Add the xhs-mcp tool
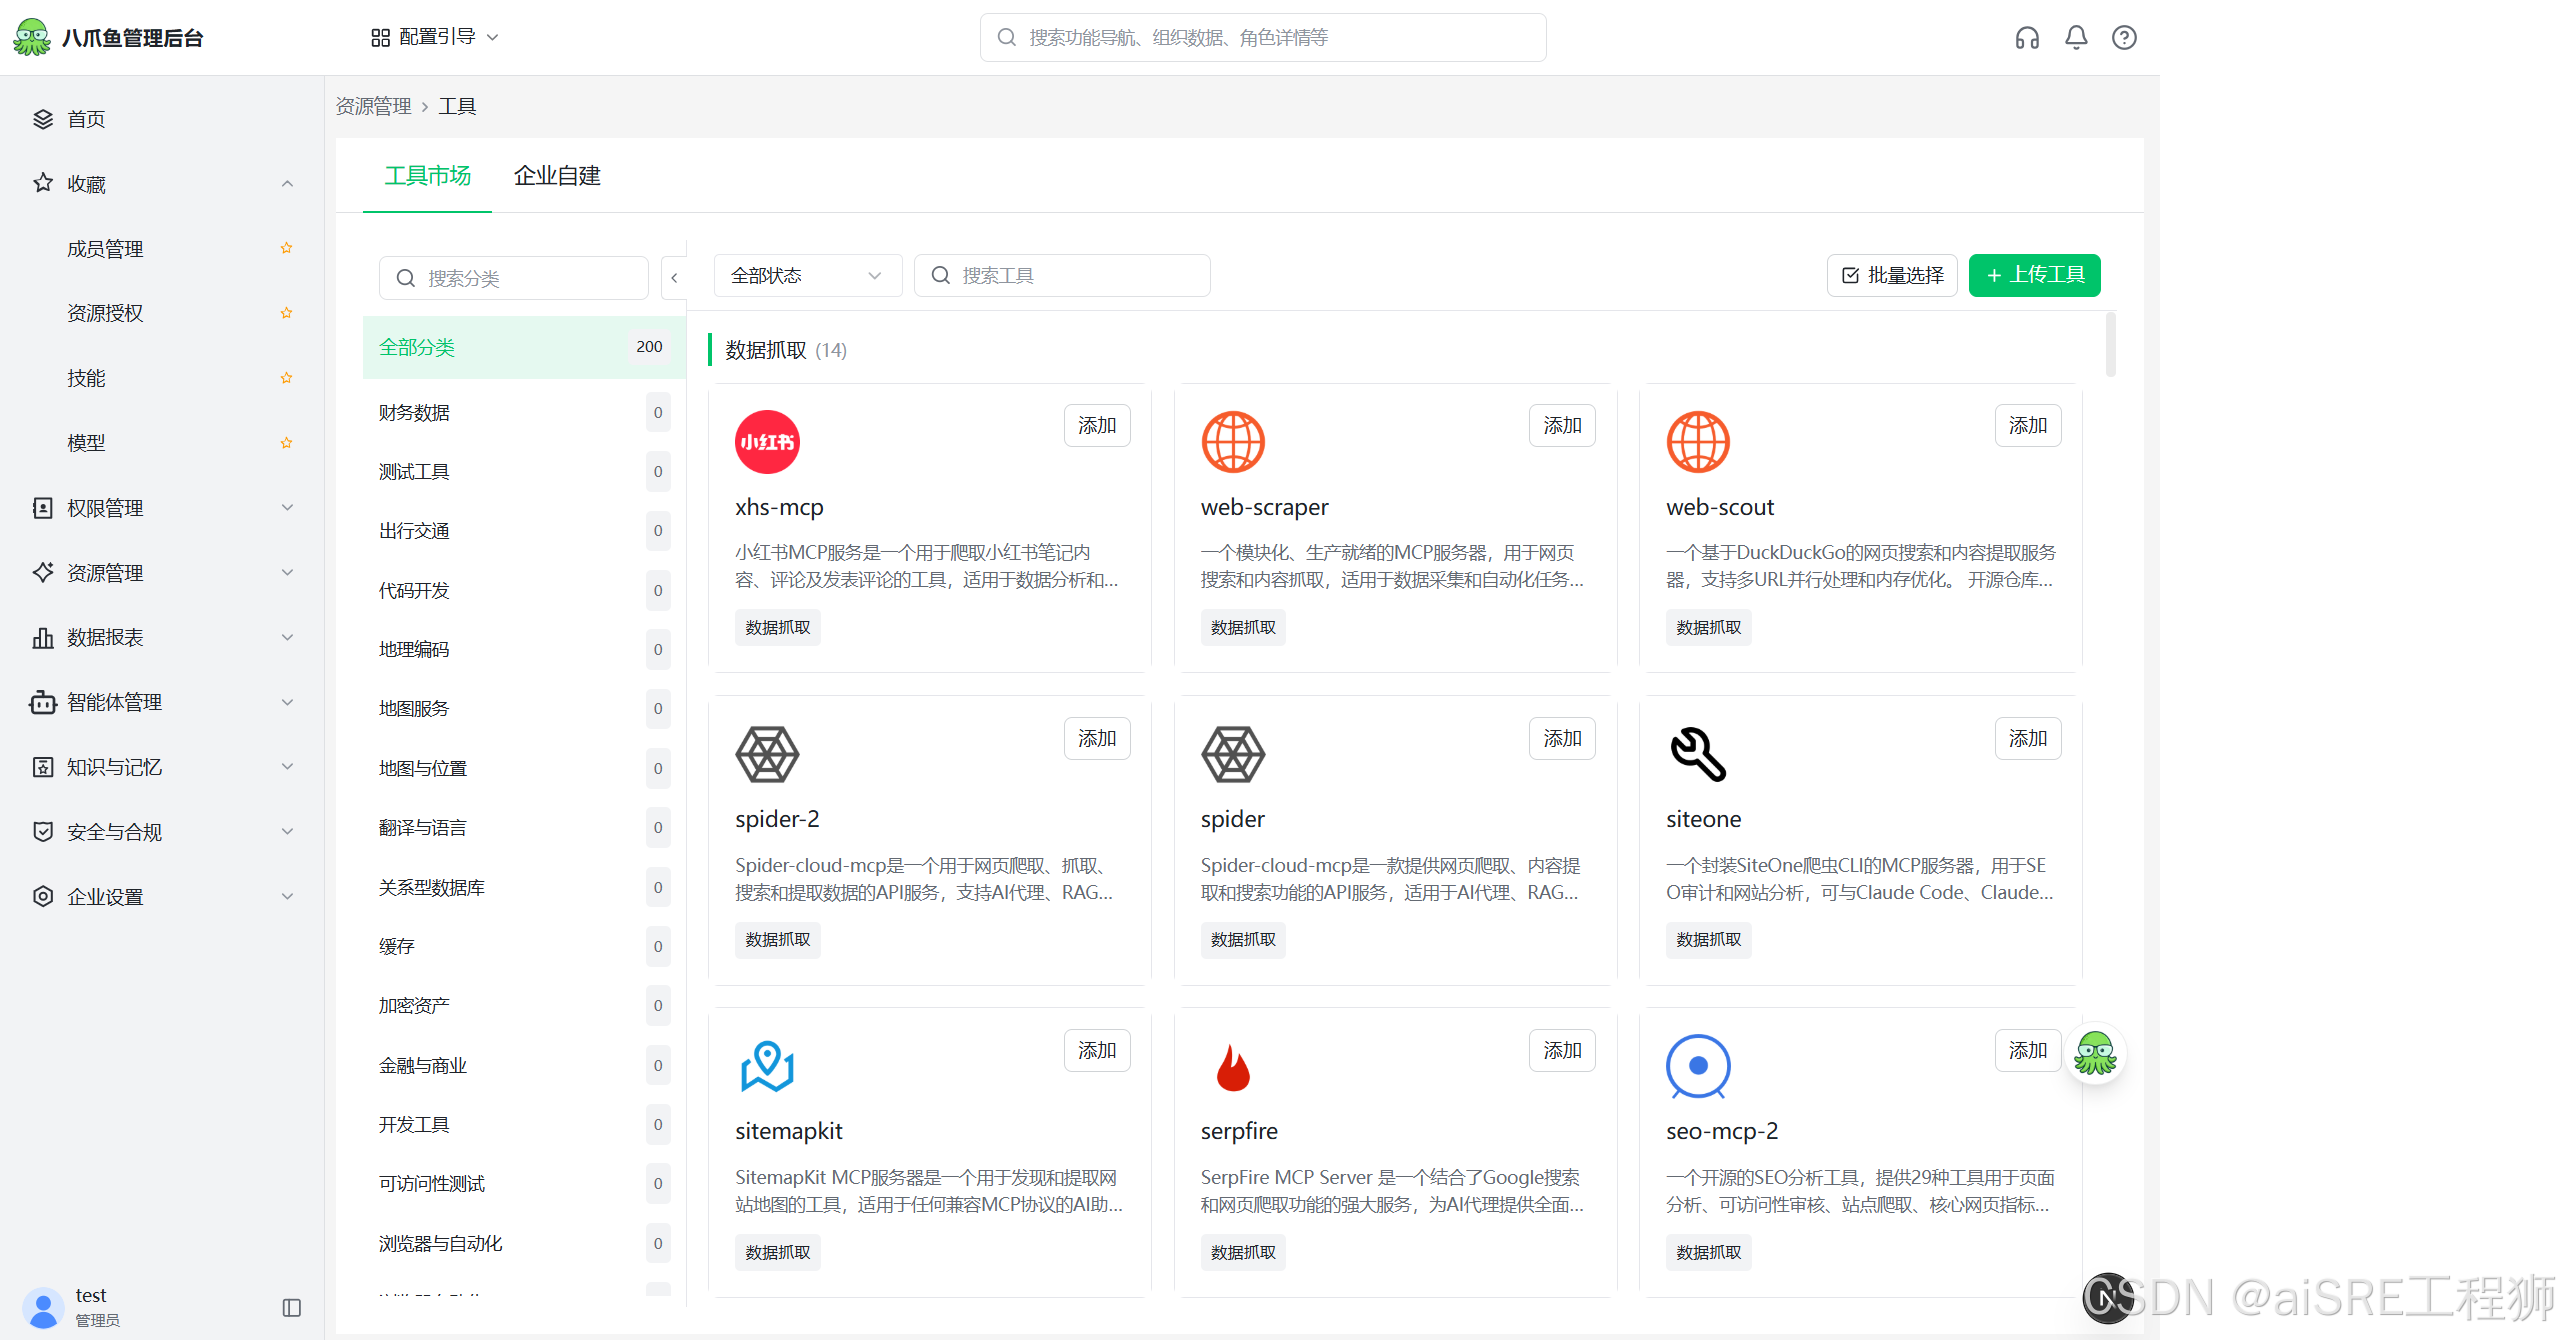This screenshot has width=2561, height=1340. click(1097, 426)
